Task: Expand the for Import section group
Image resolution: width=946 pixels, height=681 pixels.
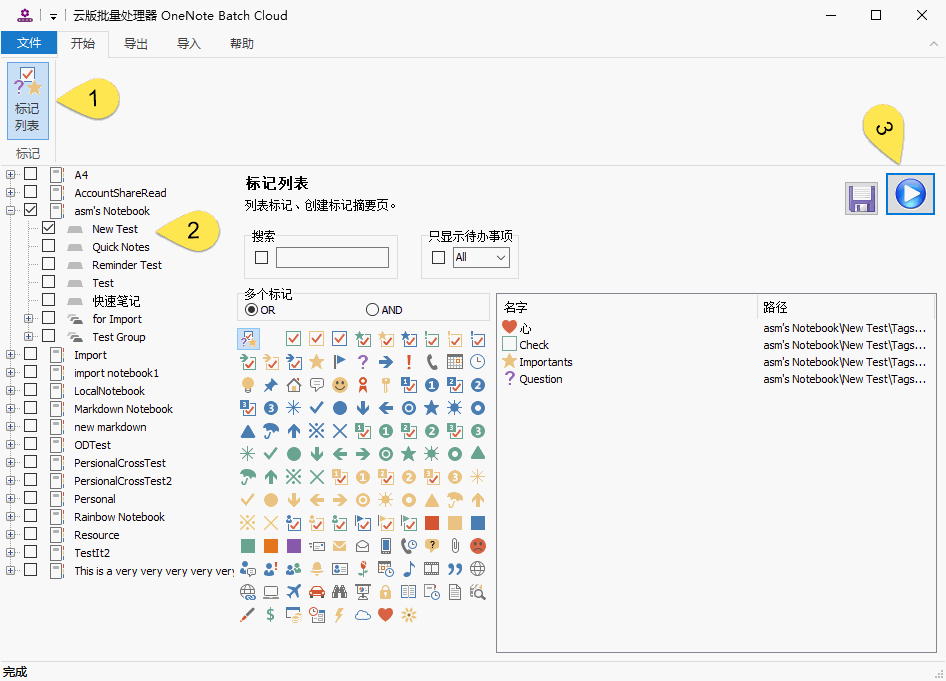Action: [28, 318]
